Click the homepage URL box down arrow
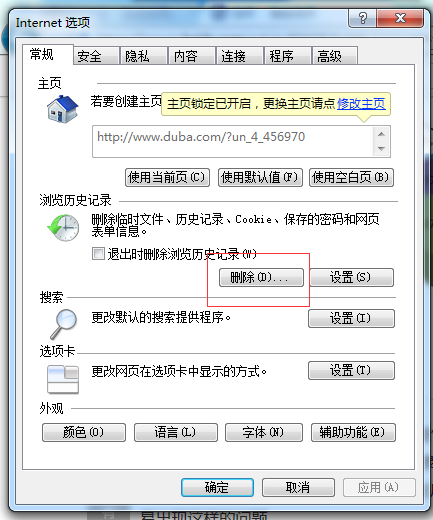Image resolution: width=433 pixels, height=520 pixels. [x=381, y=149]
